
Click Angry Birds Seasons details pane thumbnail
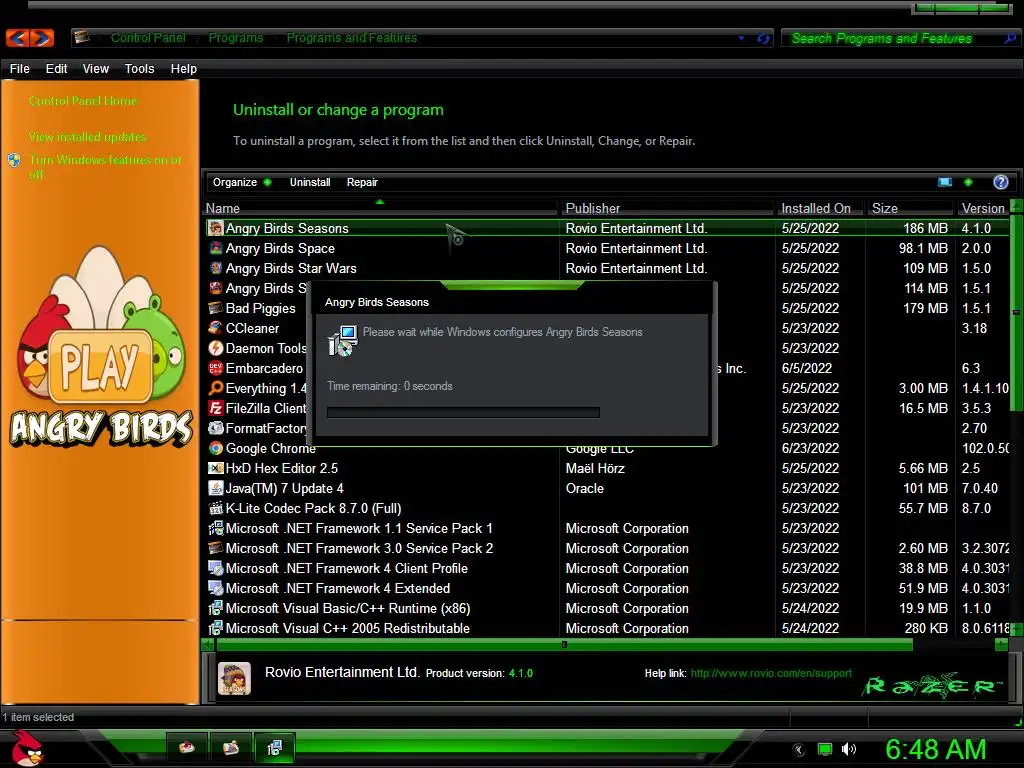(234, 678)
